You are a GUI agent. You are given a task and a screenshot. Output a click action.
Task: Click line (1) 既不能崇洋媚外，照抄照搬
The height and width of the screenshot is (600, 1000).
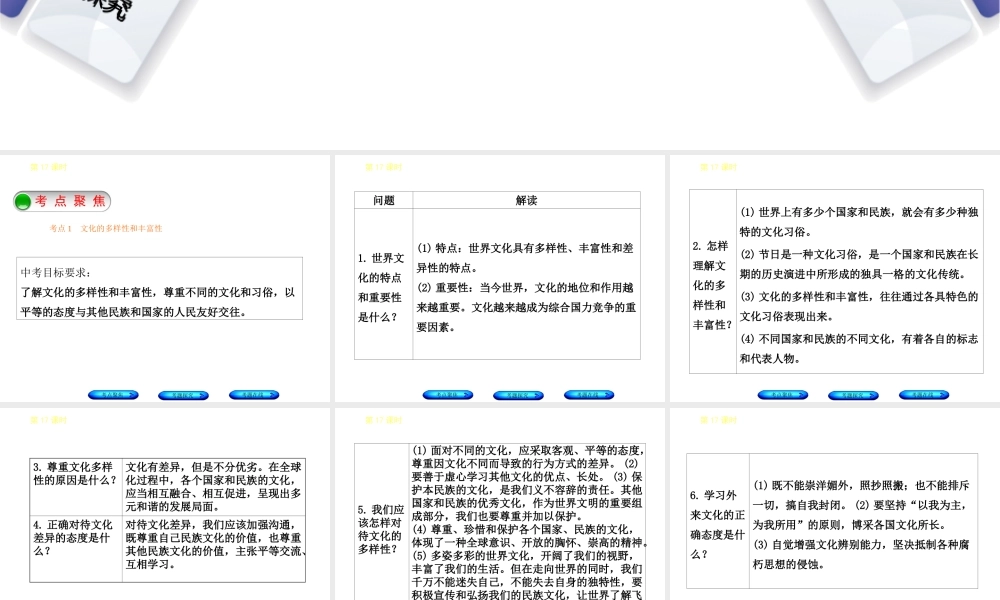[x=861, y=495]
